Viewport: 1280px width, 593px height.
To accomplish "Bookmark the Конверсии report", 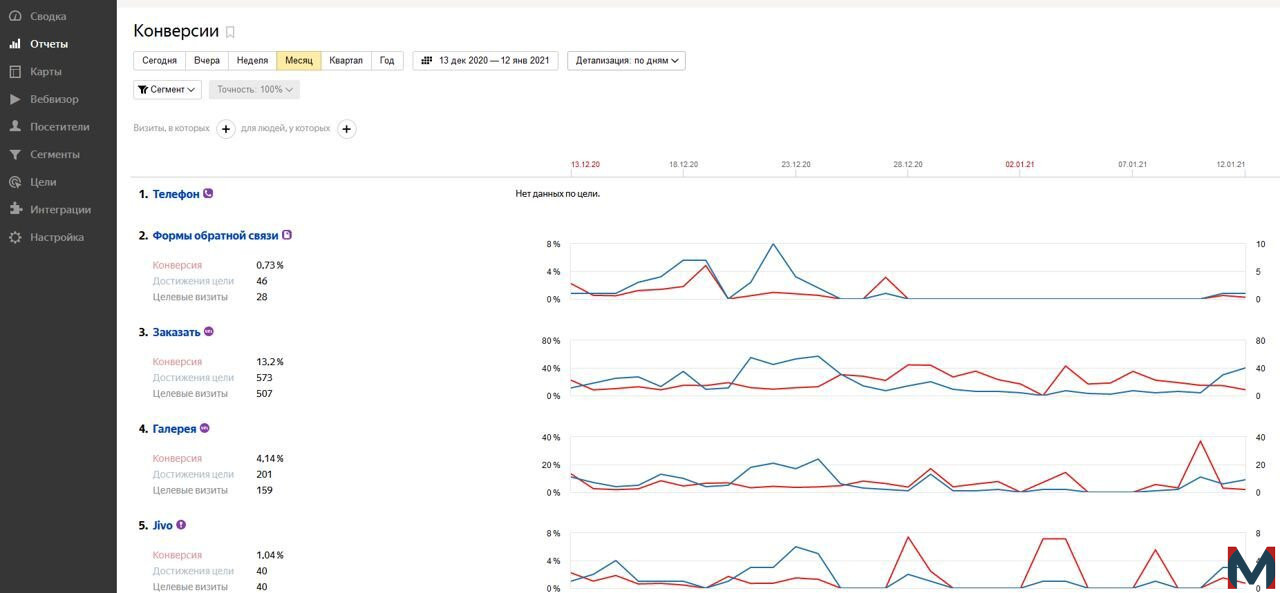I will pos(230,32).
